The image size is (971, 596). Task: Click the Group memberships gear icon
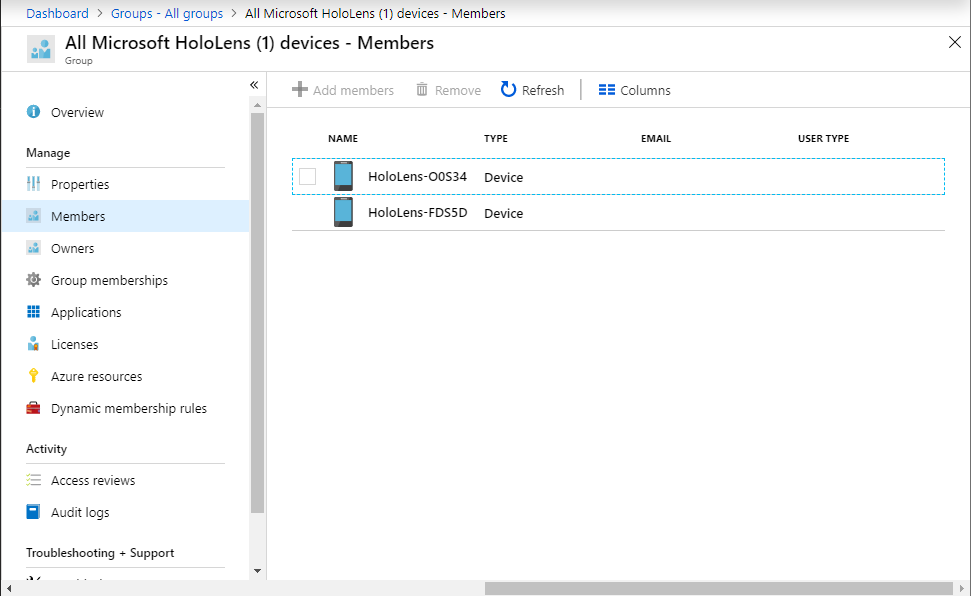(33, 280)
